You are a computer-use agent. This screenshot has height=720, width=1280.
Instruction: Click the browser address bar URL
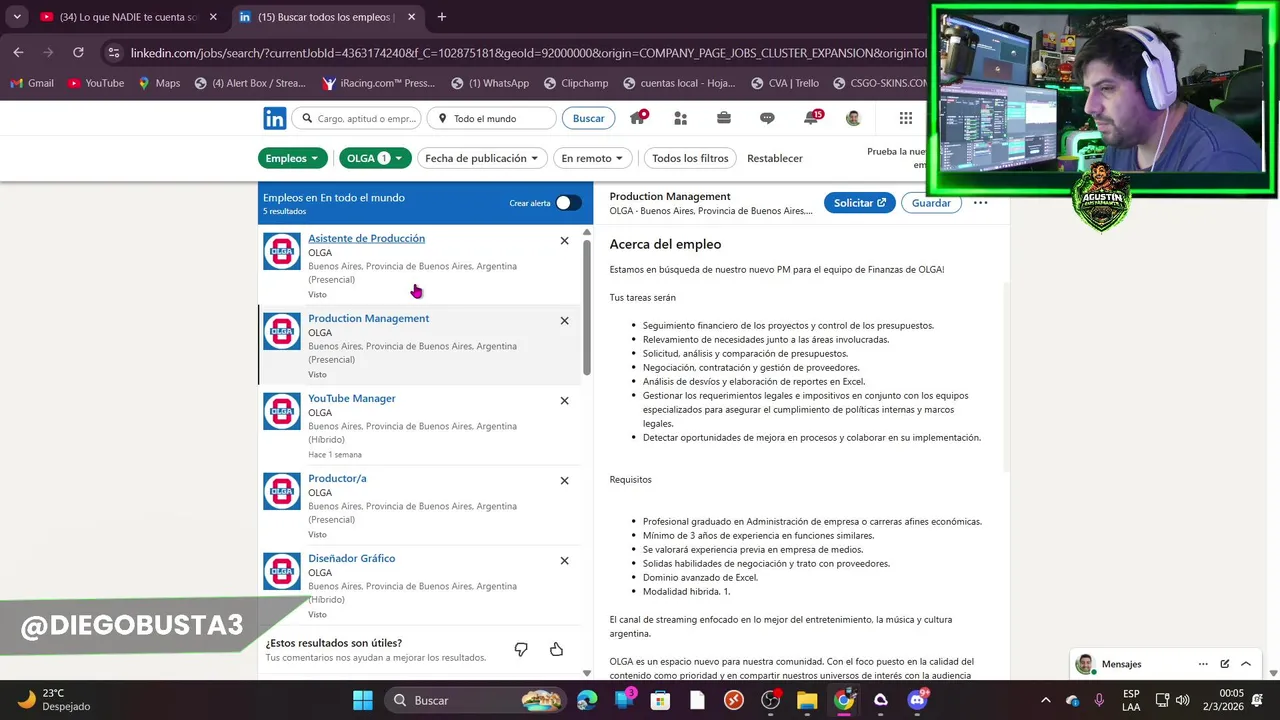[x=528, y=52]
